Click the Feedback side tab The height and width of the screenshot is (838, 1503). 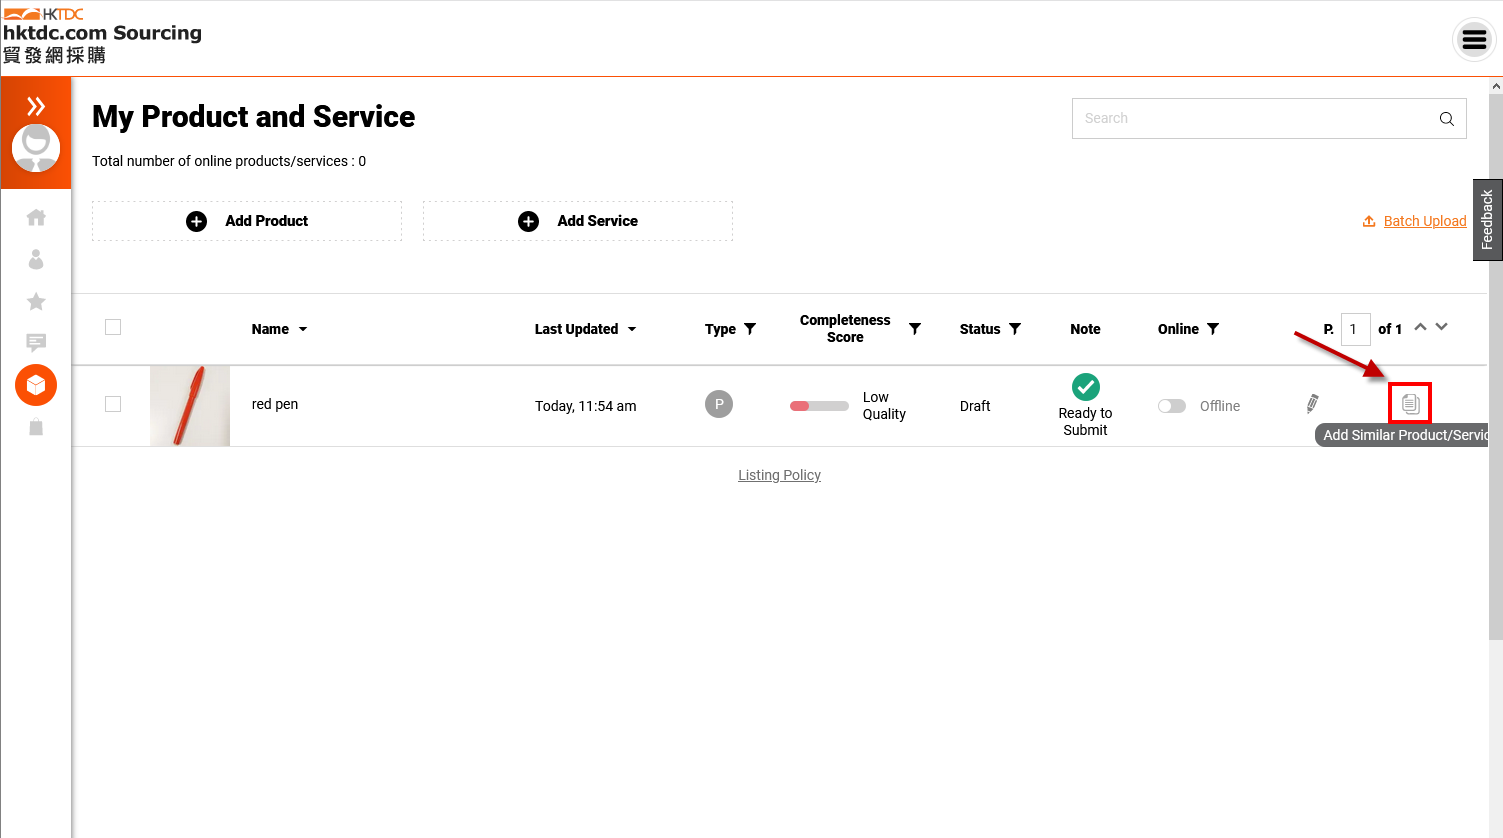pyautogui.click(x=1487, y=220)
